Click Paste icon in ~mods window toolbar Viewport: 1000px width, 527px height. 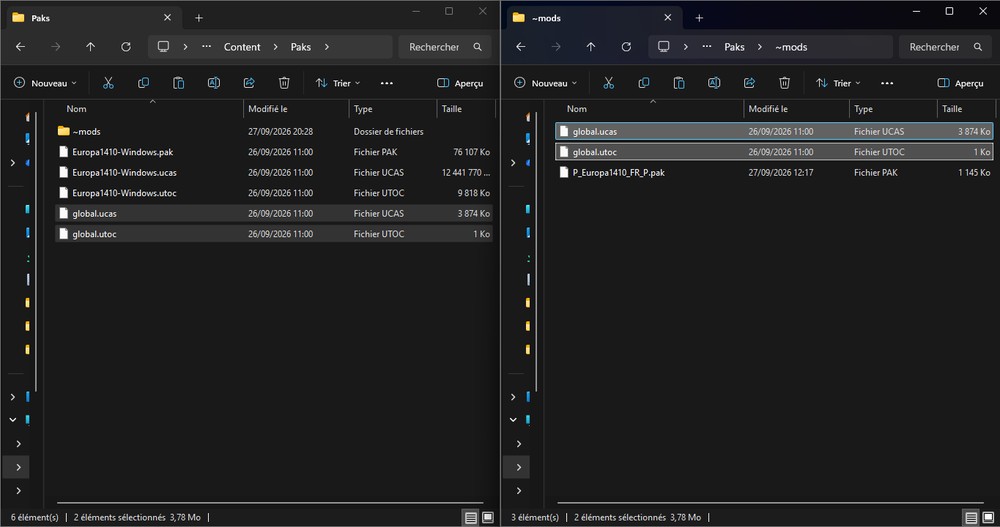(x=679, y=83)
